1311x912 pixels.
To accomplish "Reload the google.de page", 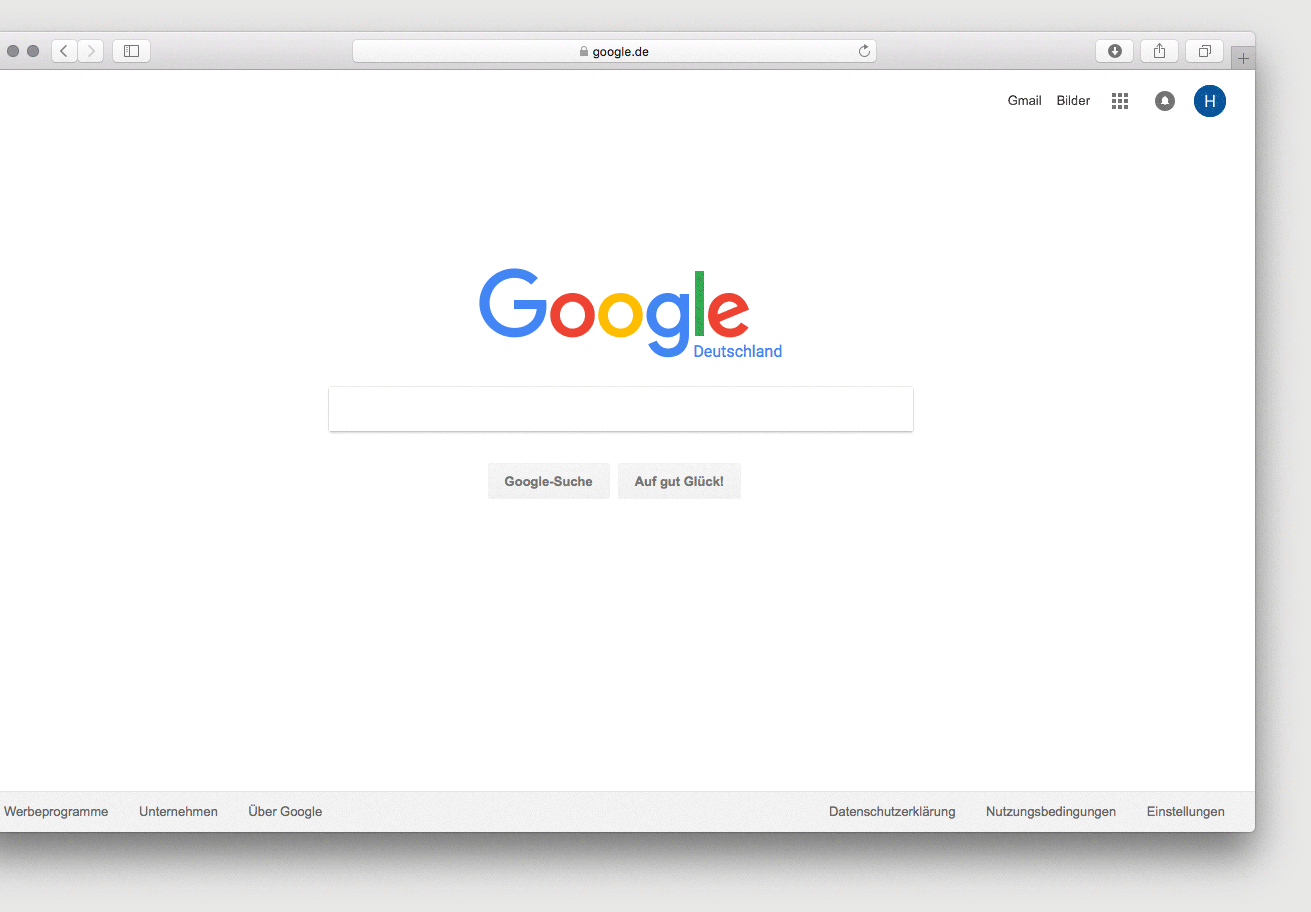I will 864,51.
